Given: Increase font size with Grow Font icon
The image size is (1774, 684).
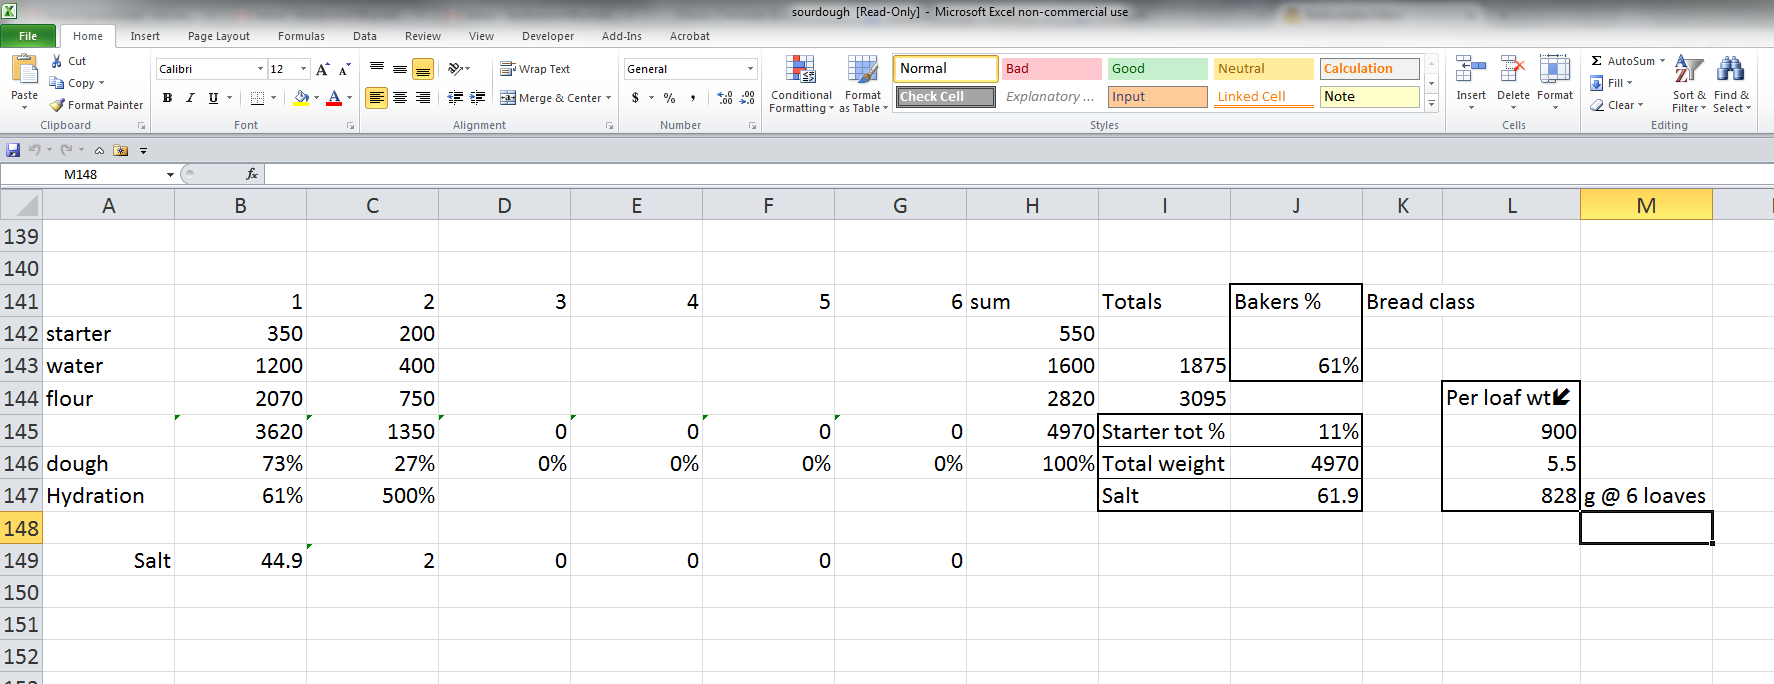Looking at the screenshot, I should coord(322,69).
